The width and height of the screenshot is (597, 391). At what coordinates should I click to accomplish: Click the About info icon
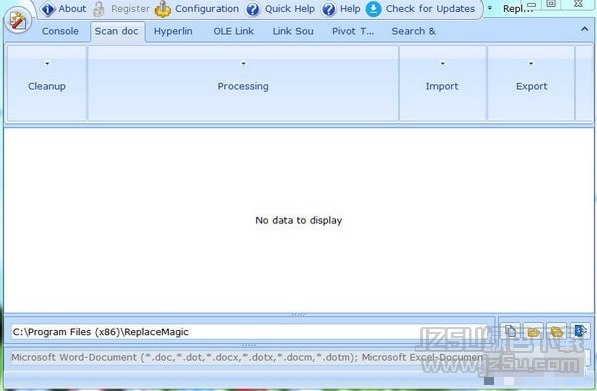pos(48,9)
